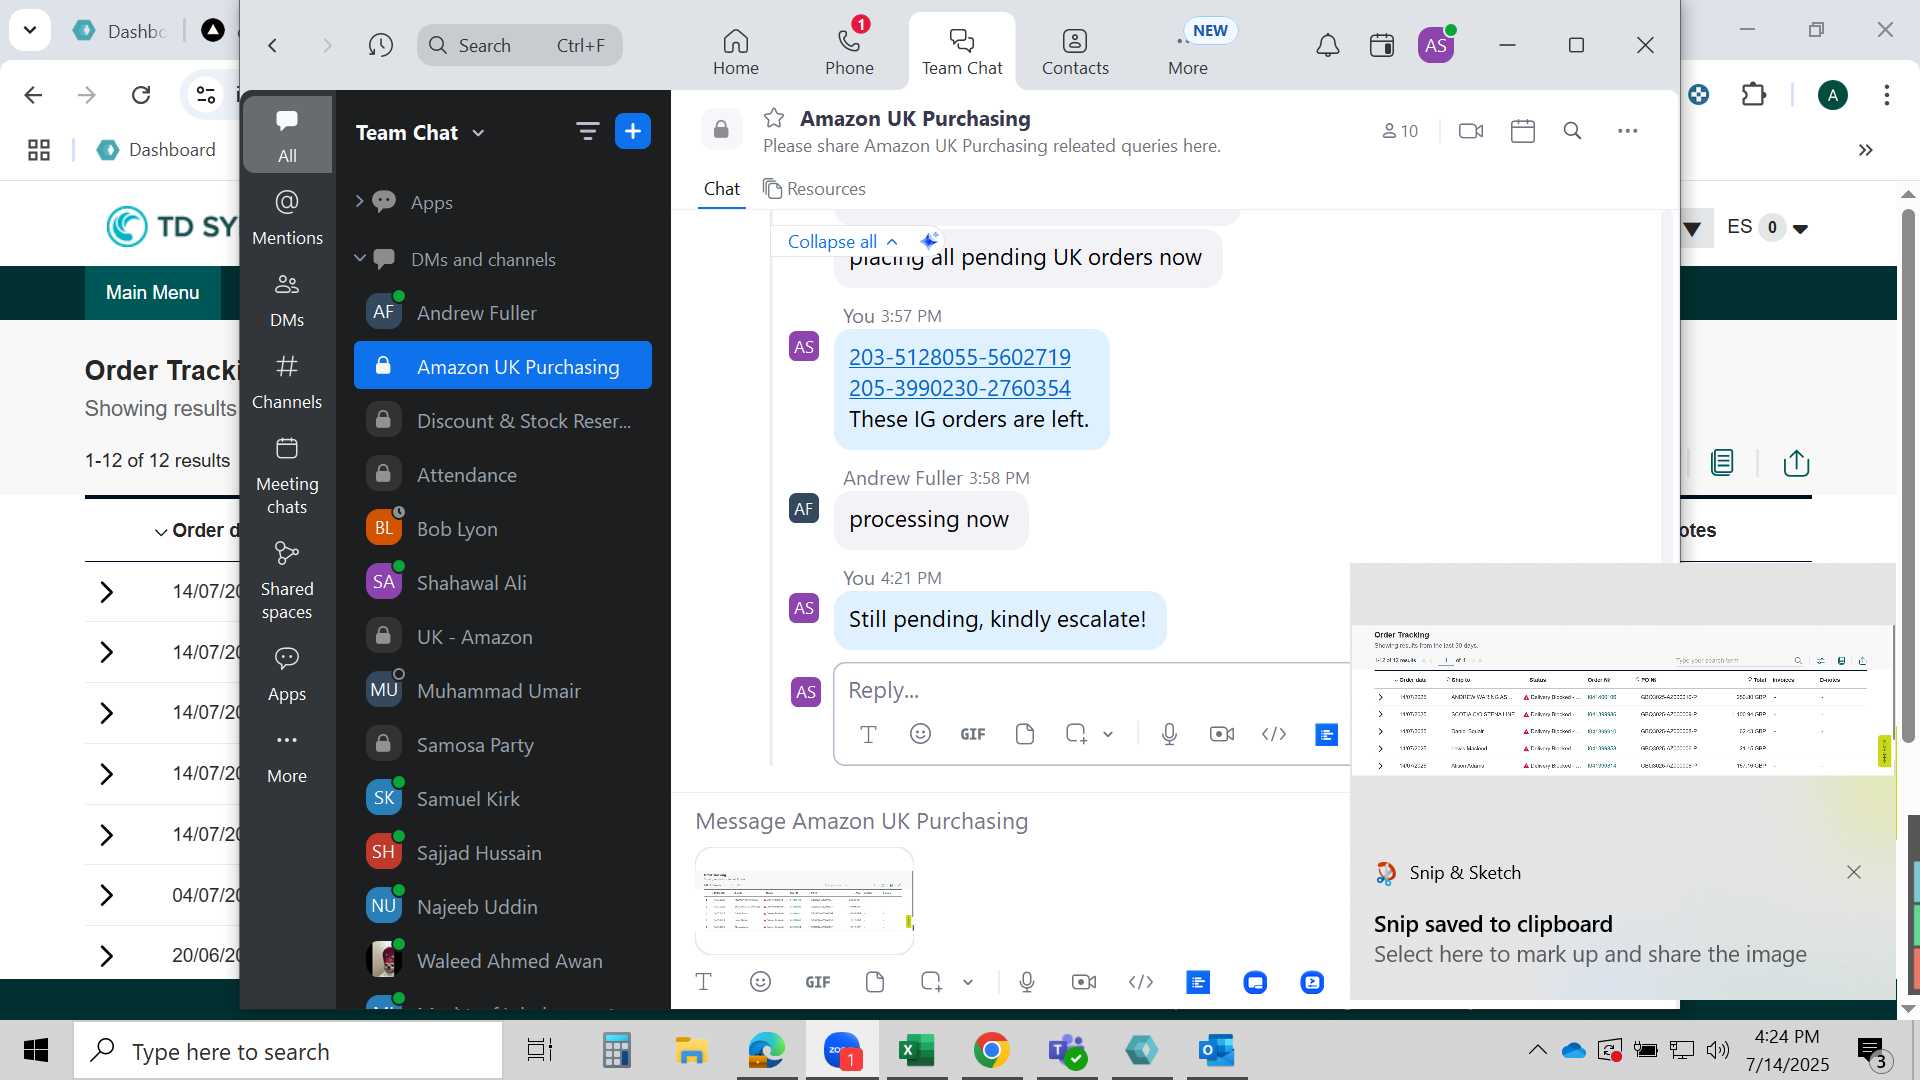The image size is (1920, 1080).
Task: Open the sidebar More options
Action: click(x=287, y=755)
